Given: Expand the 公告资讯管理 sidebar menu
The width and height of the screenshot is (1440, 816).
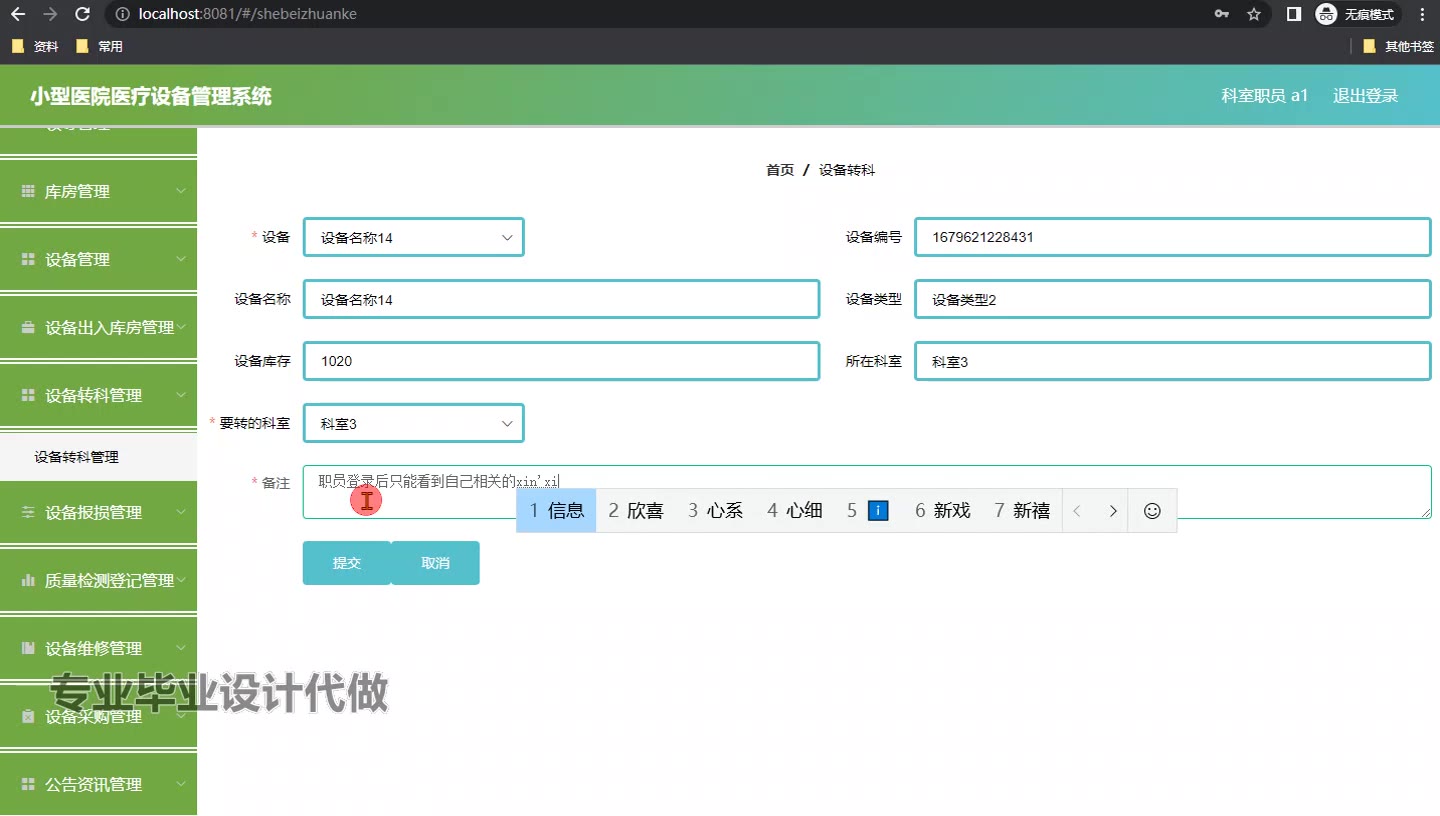Looking at the screenshot, I should [98, 785].
